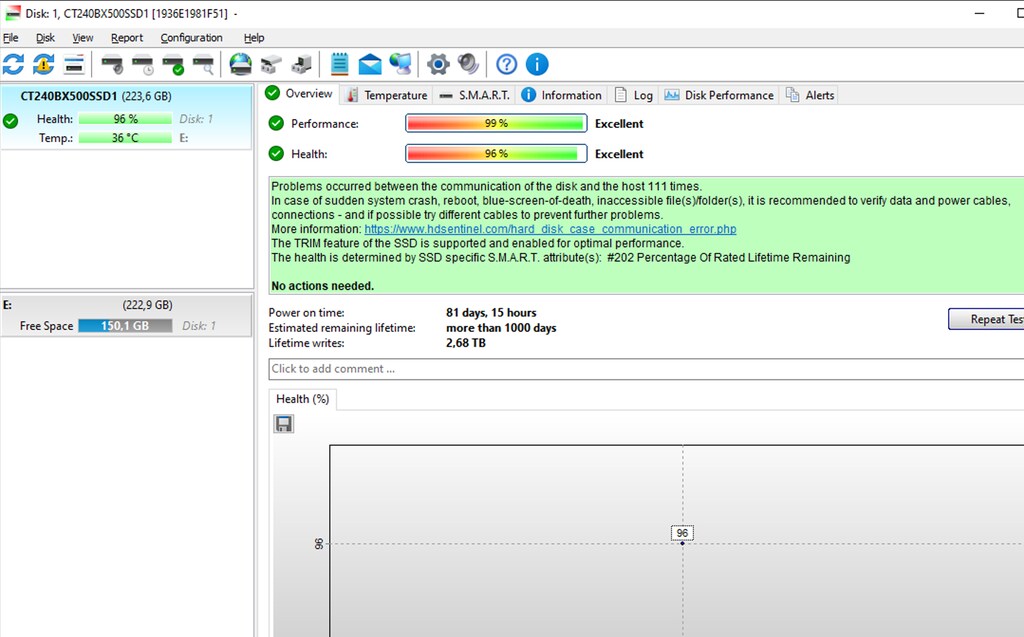
Task: Open the Configuration menu
Action: pyautogui.click(x=191, y=38)
